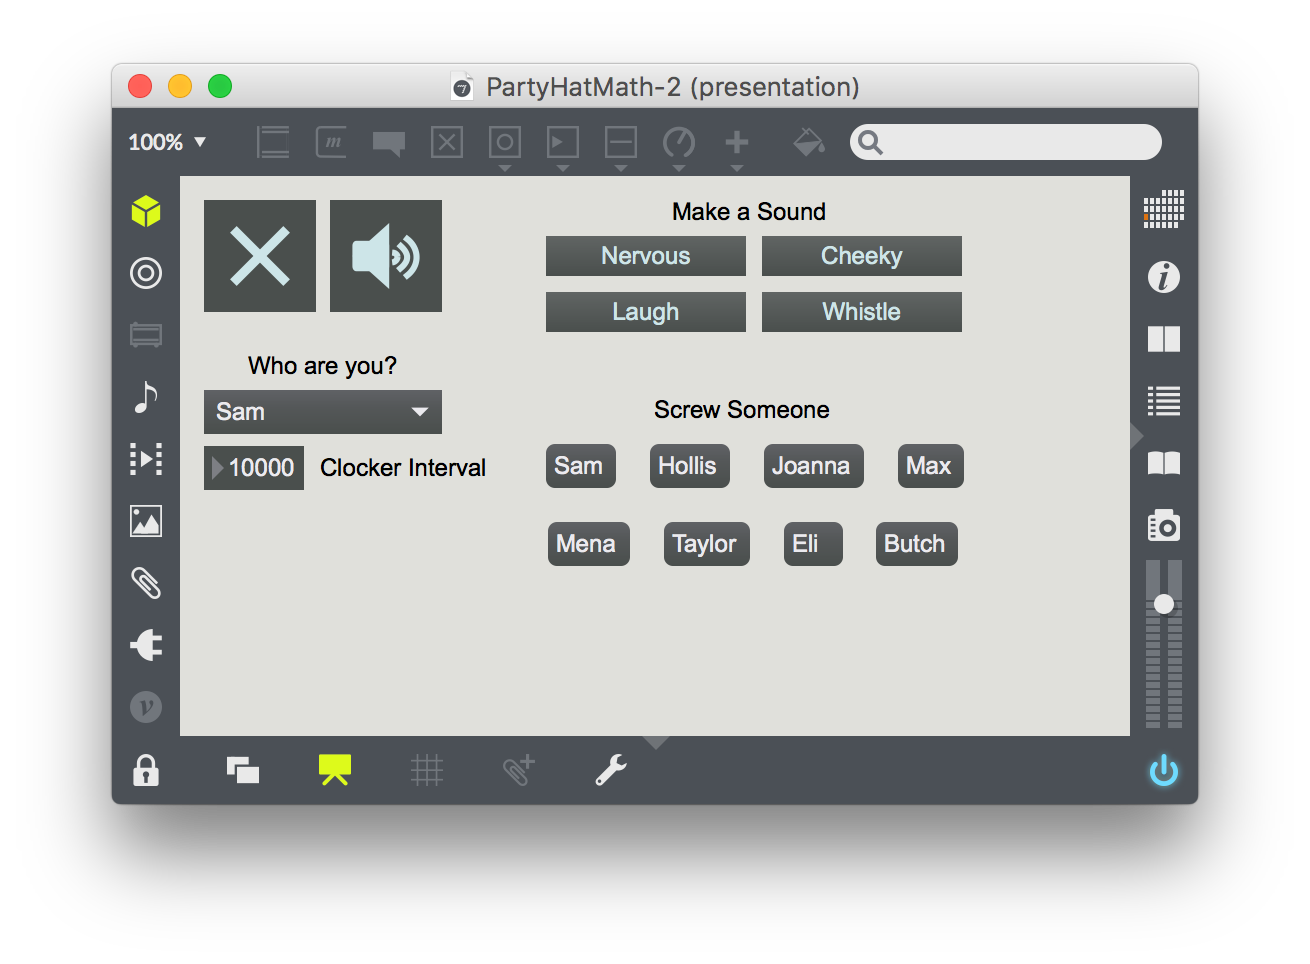This screenshot has height=964, width=1310.
Task: Click the new view of patcher icon
Action: pyautogui.click(x=243, y=770)
